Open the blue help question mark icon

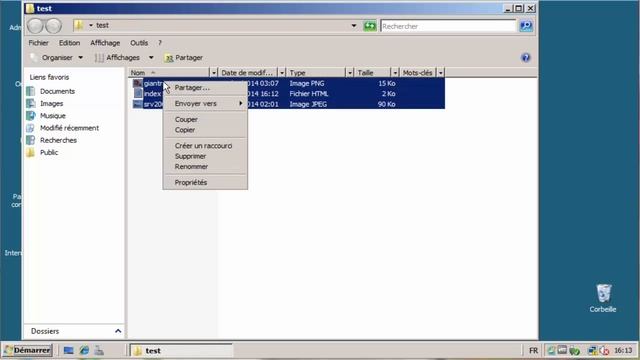(526, 58)
